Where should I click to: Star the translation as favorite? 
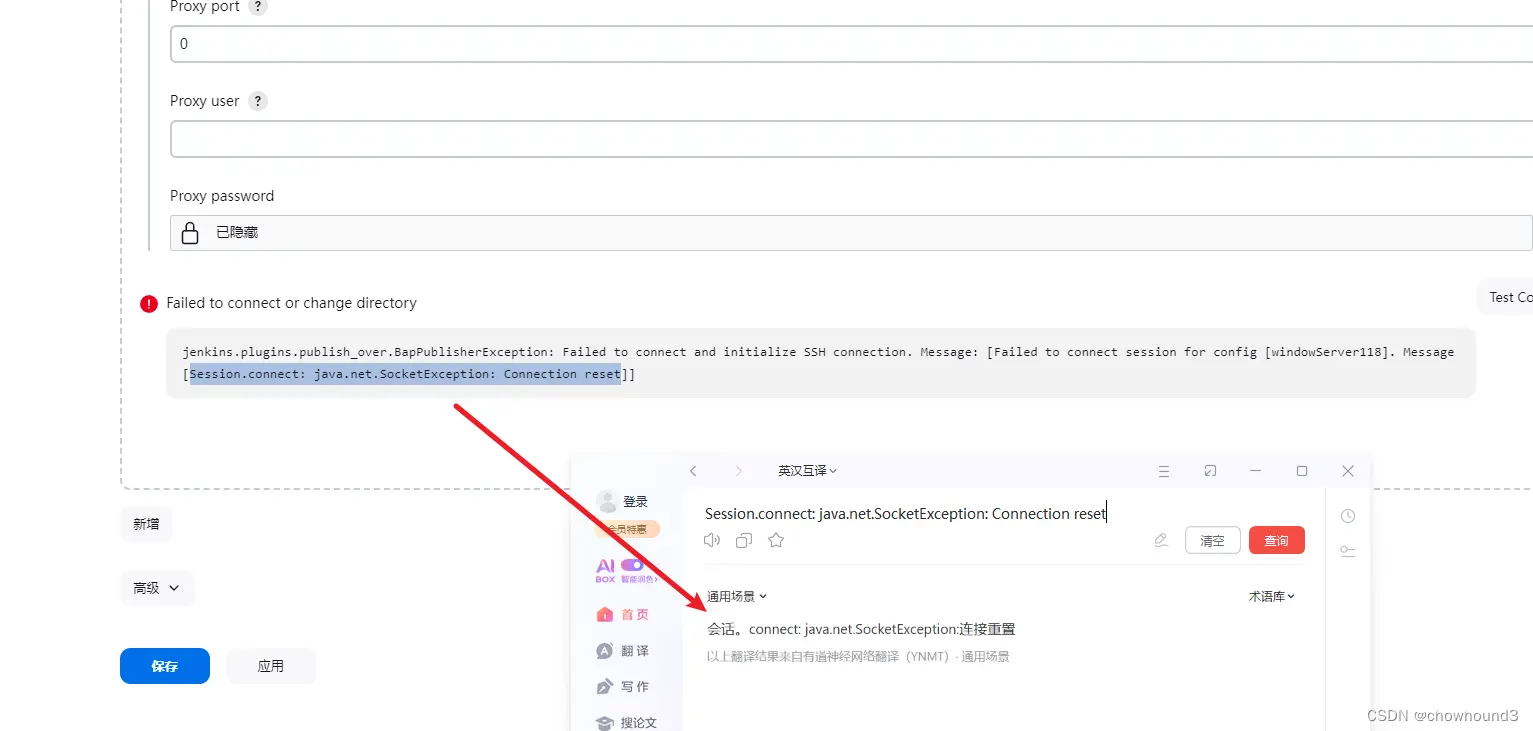[x=776, y=540]
